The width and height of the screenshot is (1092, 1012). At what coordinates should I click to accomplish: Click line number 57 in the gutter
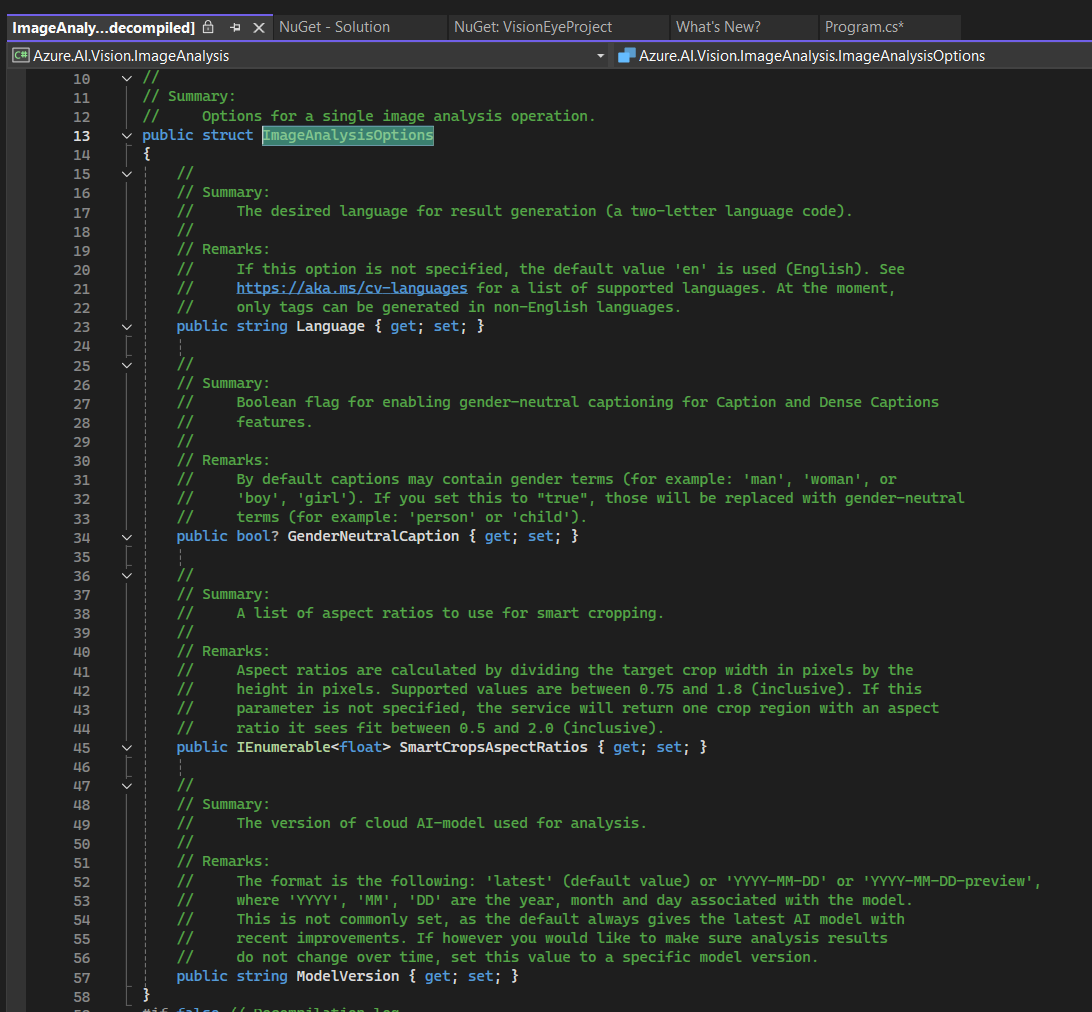(x=81, y=977)
